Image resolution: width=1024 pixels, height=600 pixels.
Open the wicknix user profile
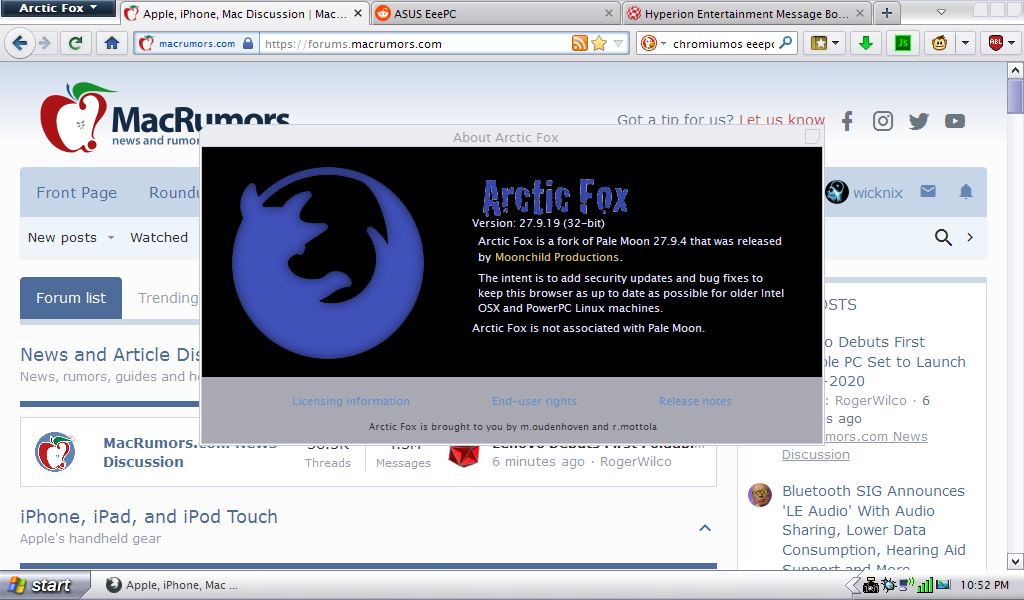(x=877, y=193)
